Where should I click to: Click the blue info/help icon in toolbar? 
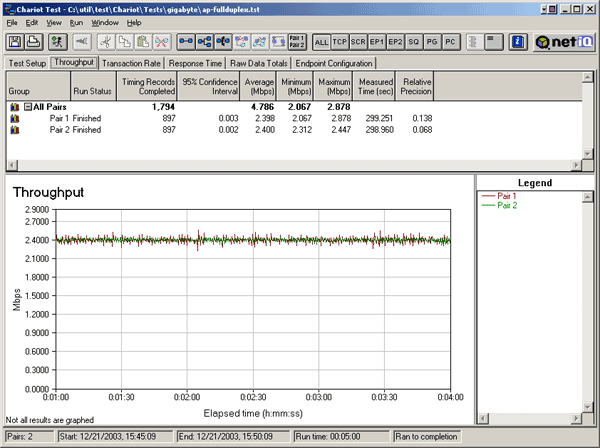point(518,42)
